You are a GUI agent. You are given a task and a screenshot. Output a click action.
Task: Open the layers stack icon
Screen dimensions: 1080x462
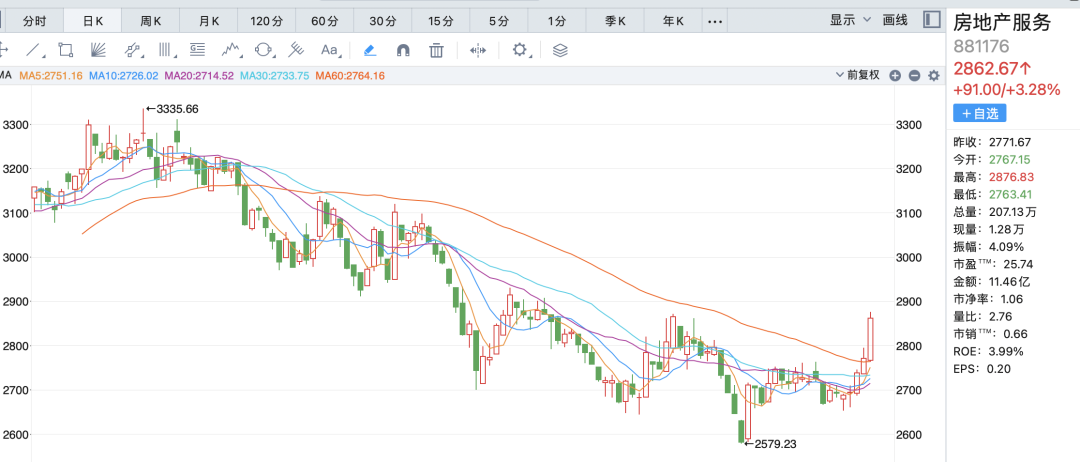coord(560,49)
